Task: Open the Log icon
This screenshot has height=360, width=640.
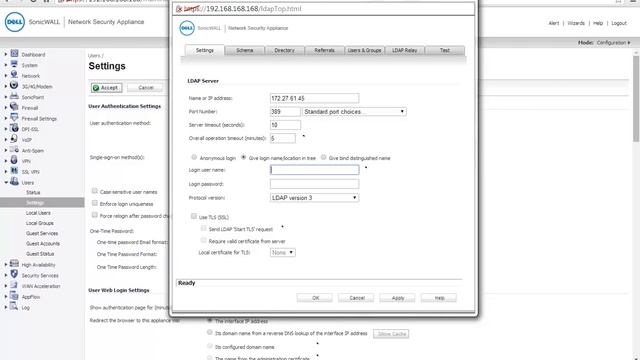Action: (x=14, y=307)
